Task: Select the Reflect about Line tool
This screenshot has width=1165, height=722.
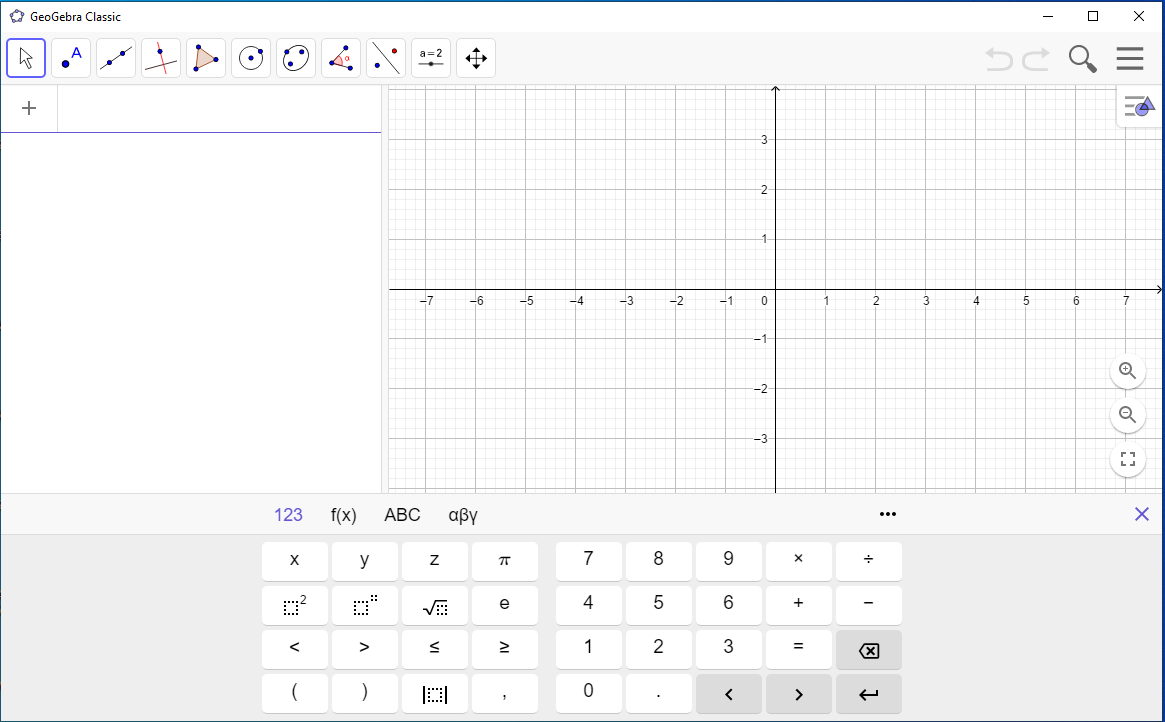Action: tap(386, 58)
